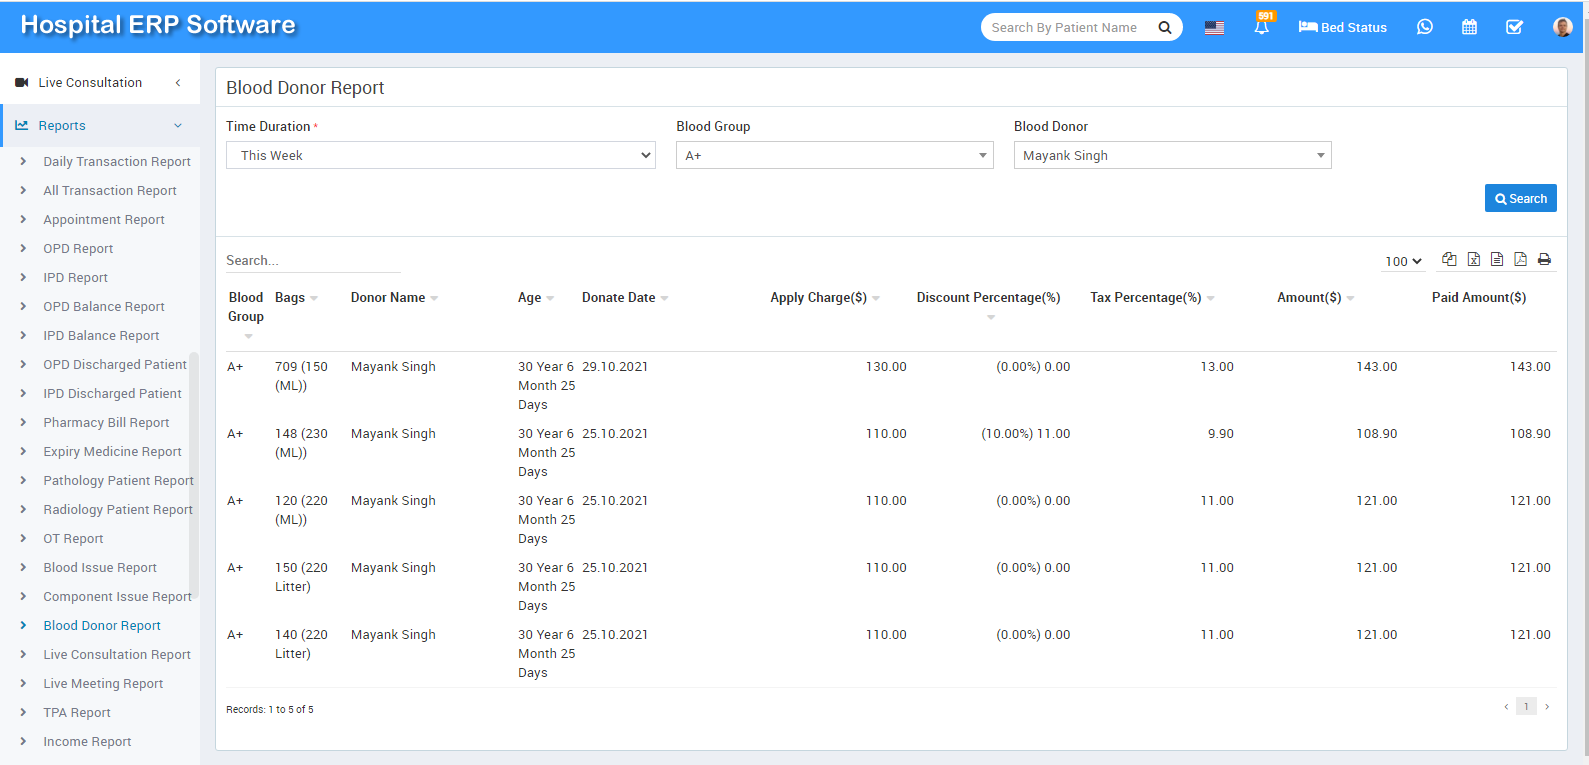
Task: Change the 100 rows-per-page selector
Action: coord(1403,261)
